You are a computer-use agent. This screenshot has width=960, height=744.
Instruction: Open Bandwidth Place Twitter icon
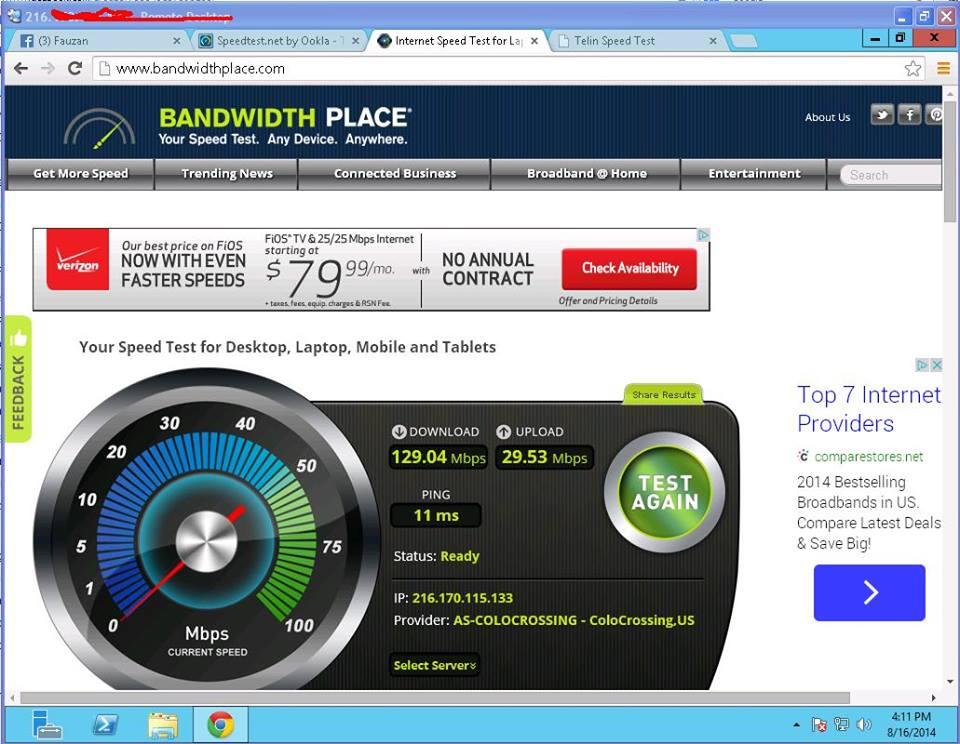click(882, 115)
